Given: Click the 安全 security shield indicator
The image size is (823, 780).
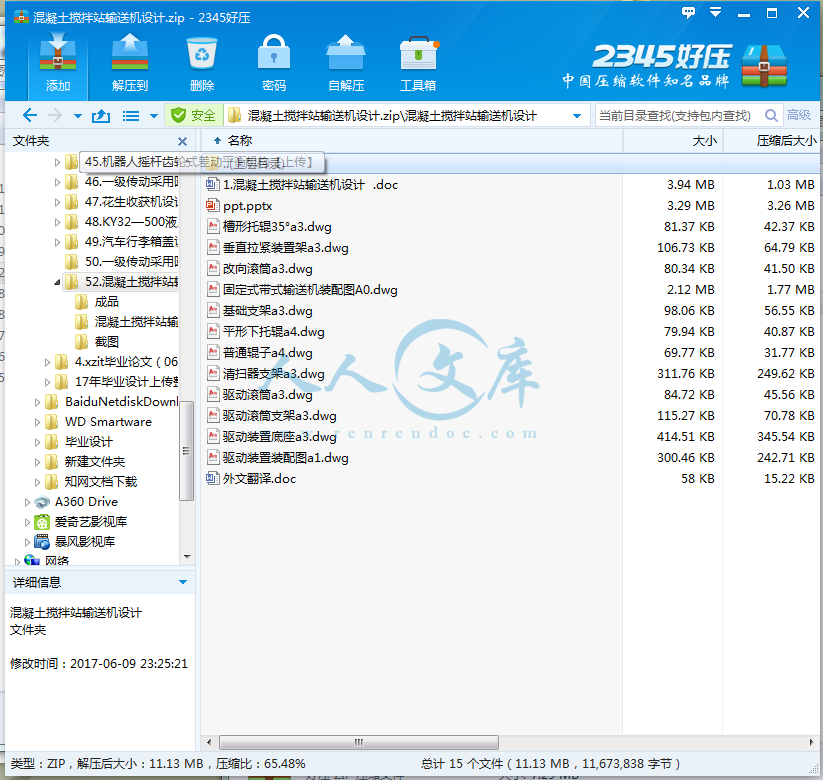Looking at the screenshot, I should click(x=194, y=115).
